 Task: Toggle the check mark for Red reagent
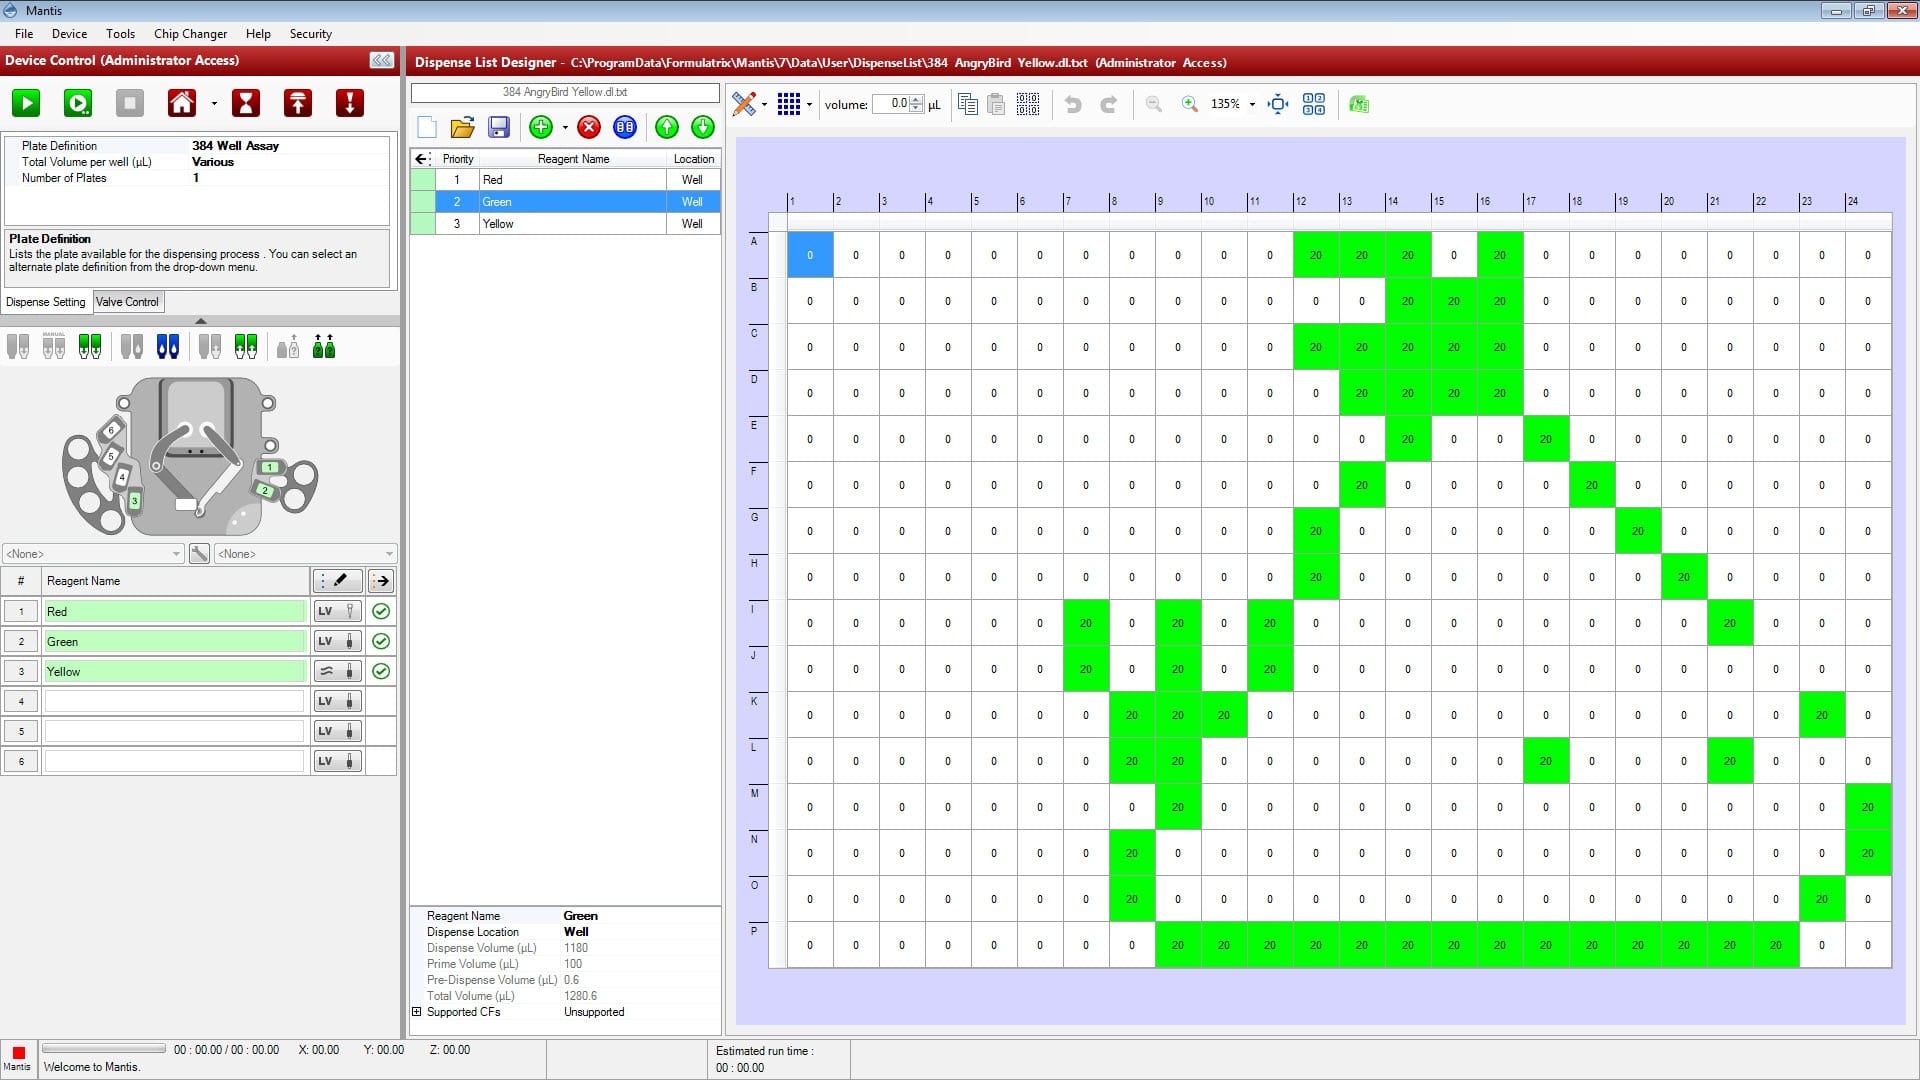pos(381,611)
